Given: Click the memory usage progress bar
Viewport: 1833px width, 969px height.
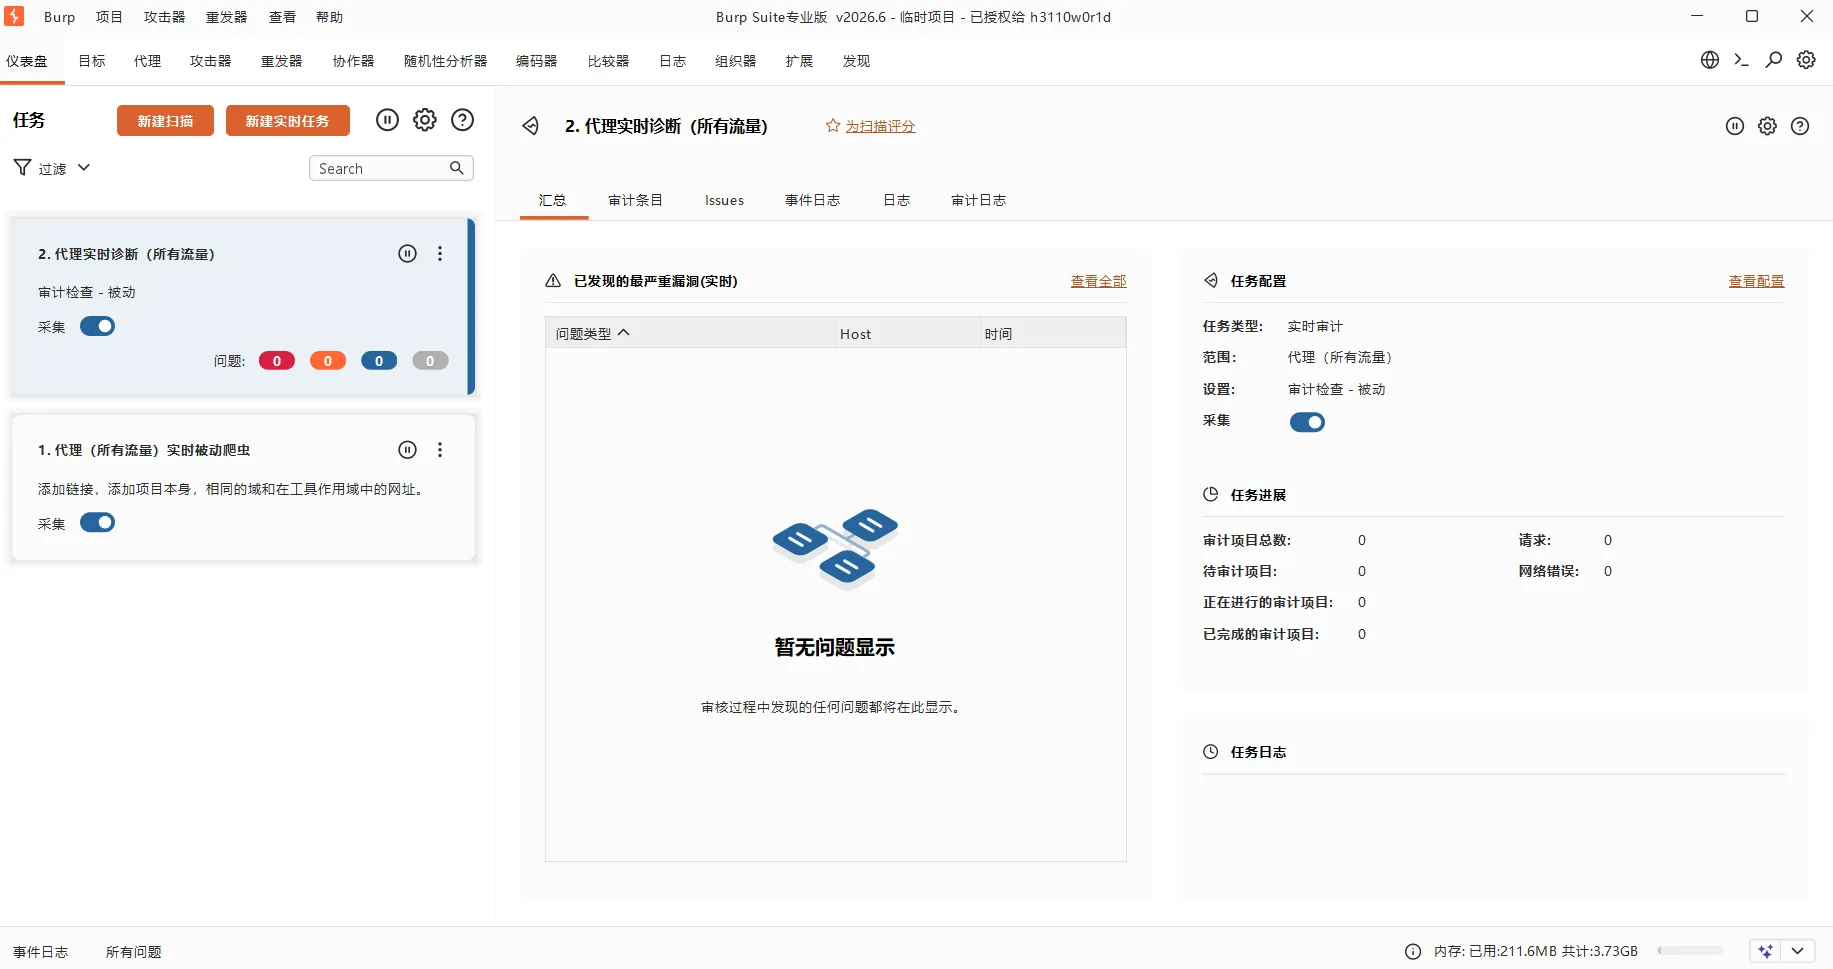Looking at the screenshot, I should 1690,951.
